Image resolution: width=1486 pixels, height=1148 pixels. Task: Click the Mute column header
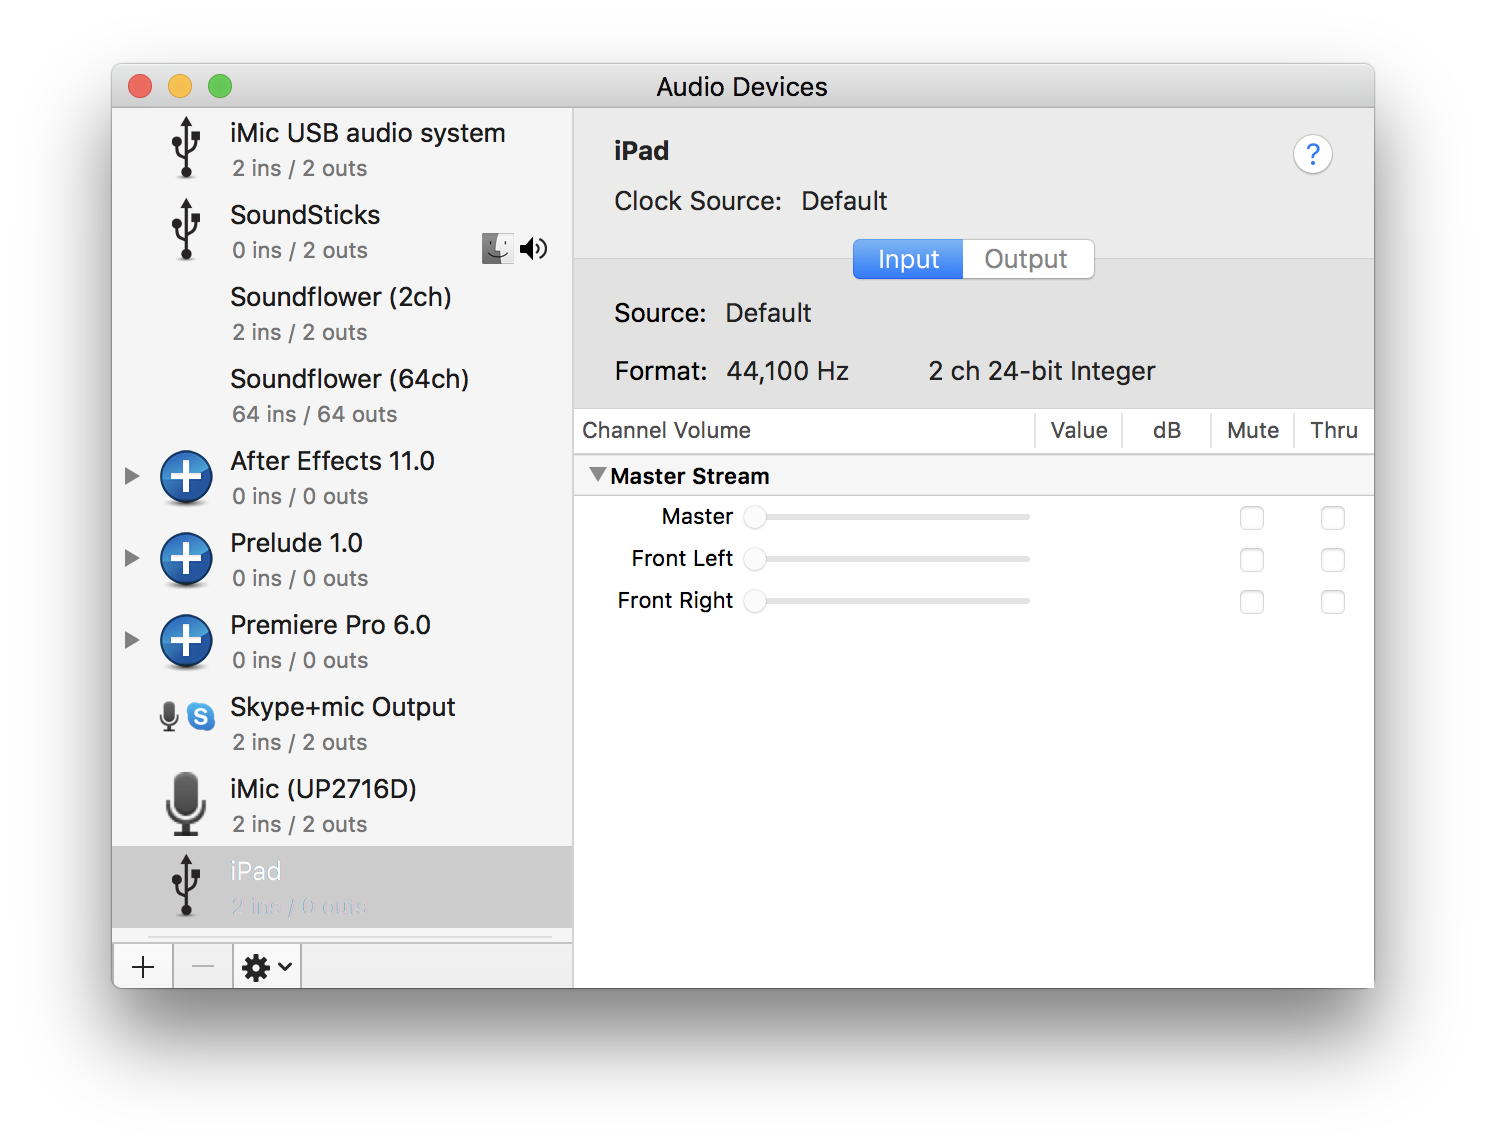pos(1253,430)
